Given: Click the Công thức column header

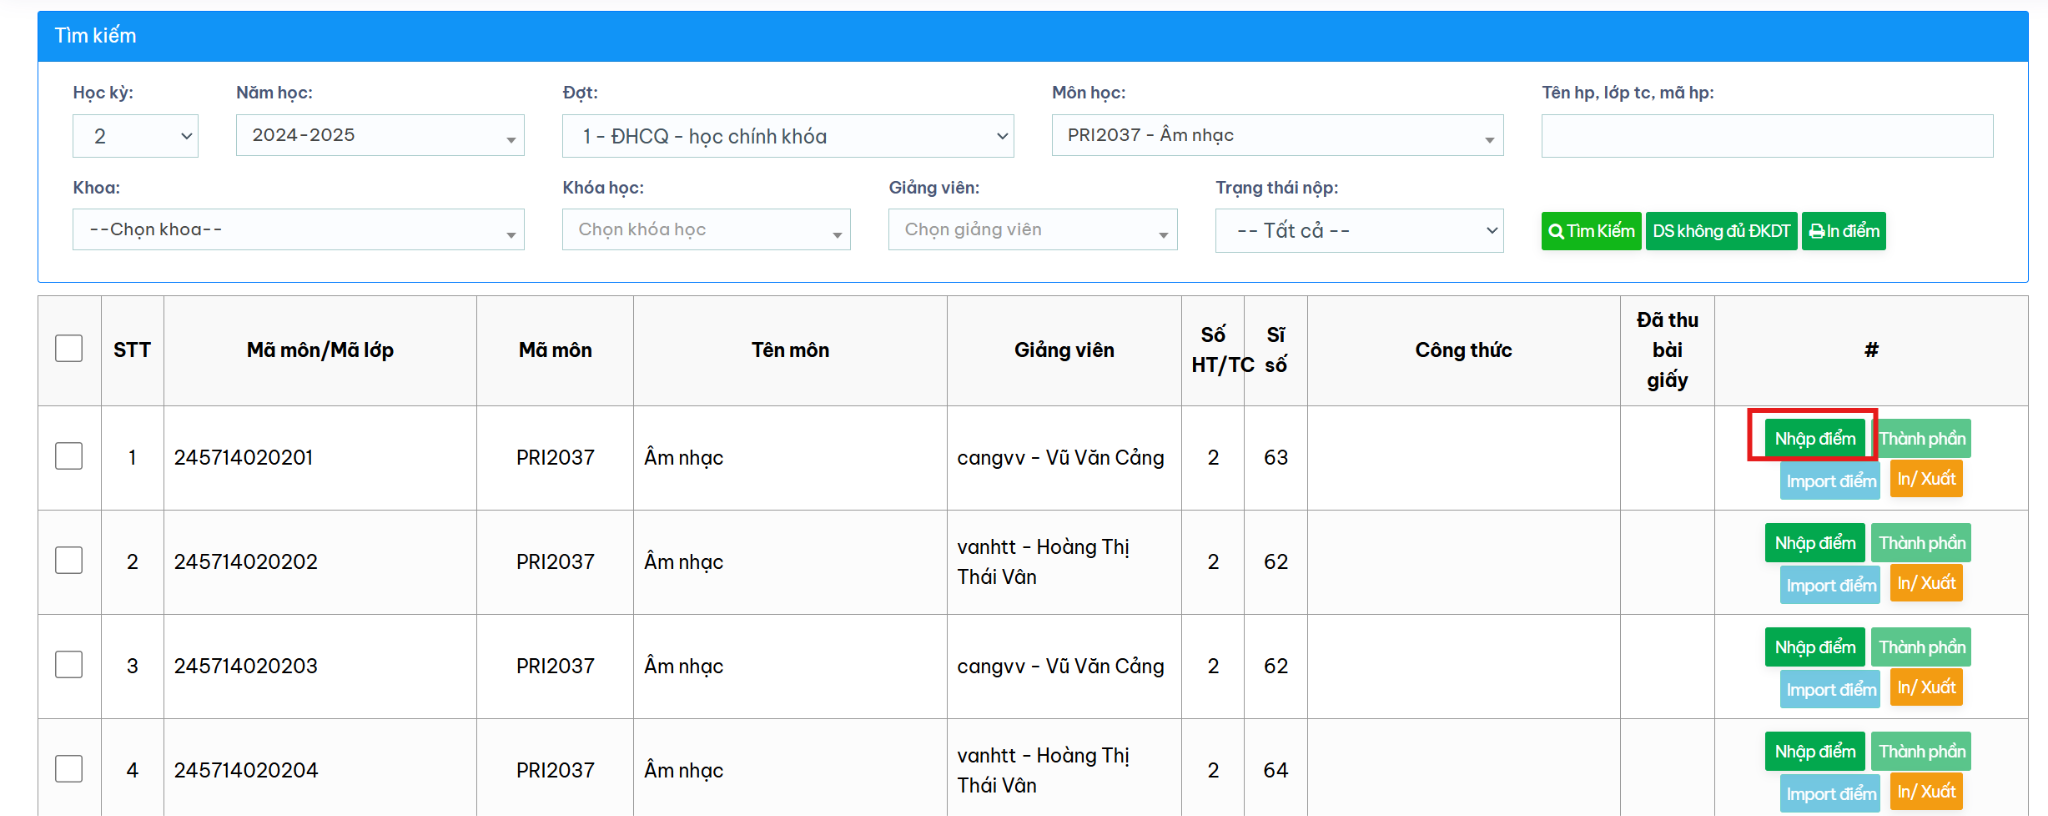Looking at the screenshot, I should tap(1463, 350).
